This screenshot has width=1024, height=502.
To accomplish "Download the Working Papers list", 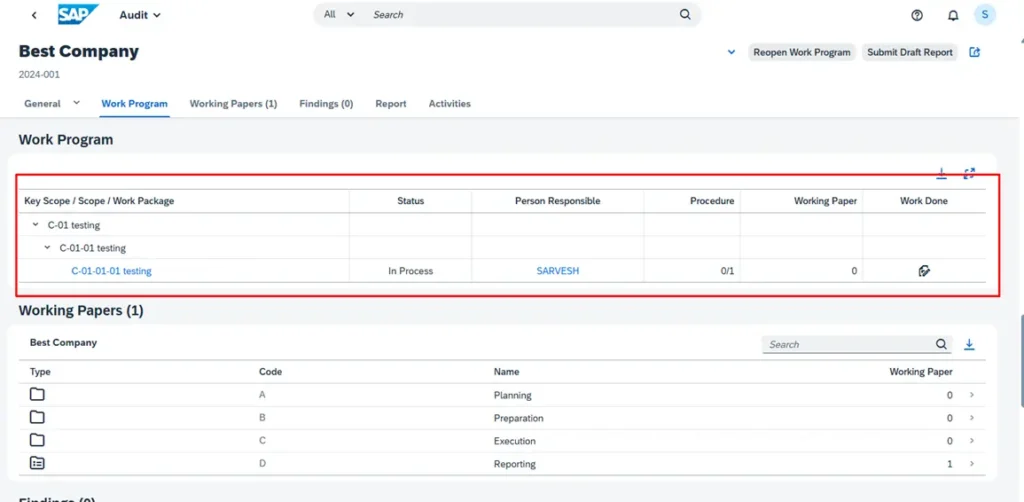I will click(969, 345).
